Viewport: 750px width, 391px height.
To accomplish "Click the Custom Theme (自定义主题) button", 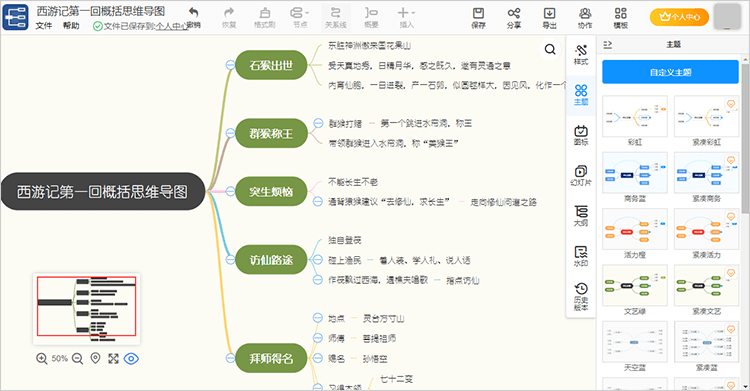I will [x=670, y=72].
